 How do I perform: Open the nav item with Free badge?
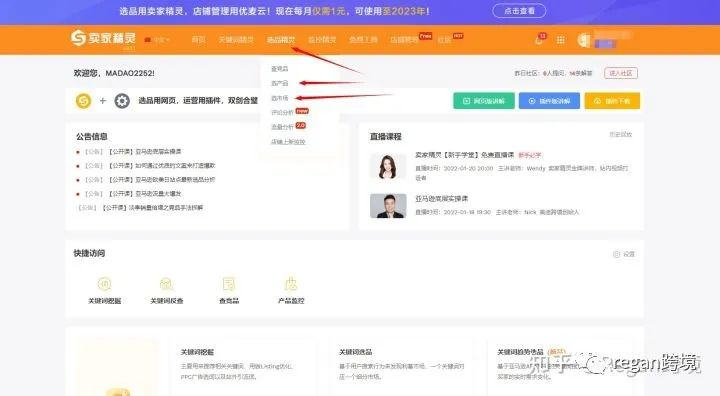click(x=405, y=40)
